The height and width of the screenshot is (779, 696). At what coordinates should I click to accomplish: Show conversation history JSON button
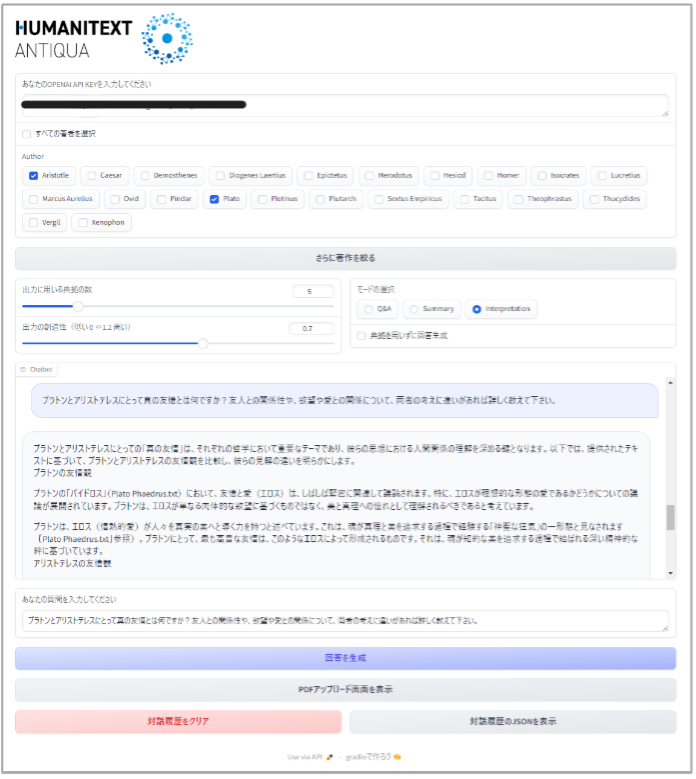tap(513, 721)
